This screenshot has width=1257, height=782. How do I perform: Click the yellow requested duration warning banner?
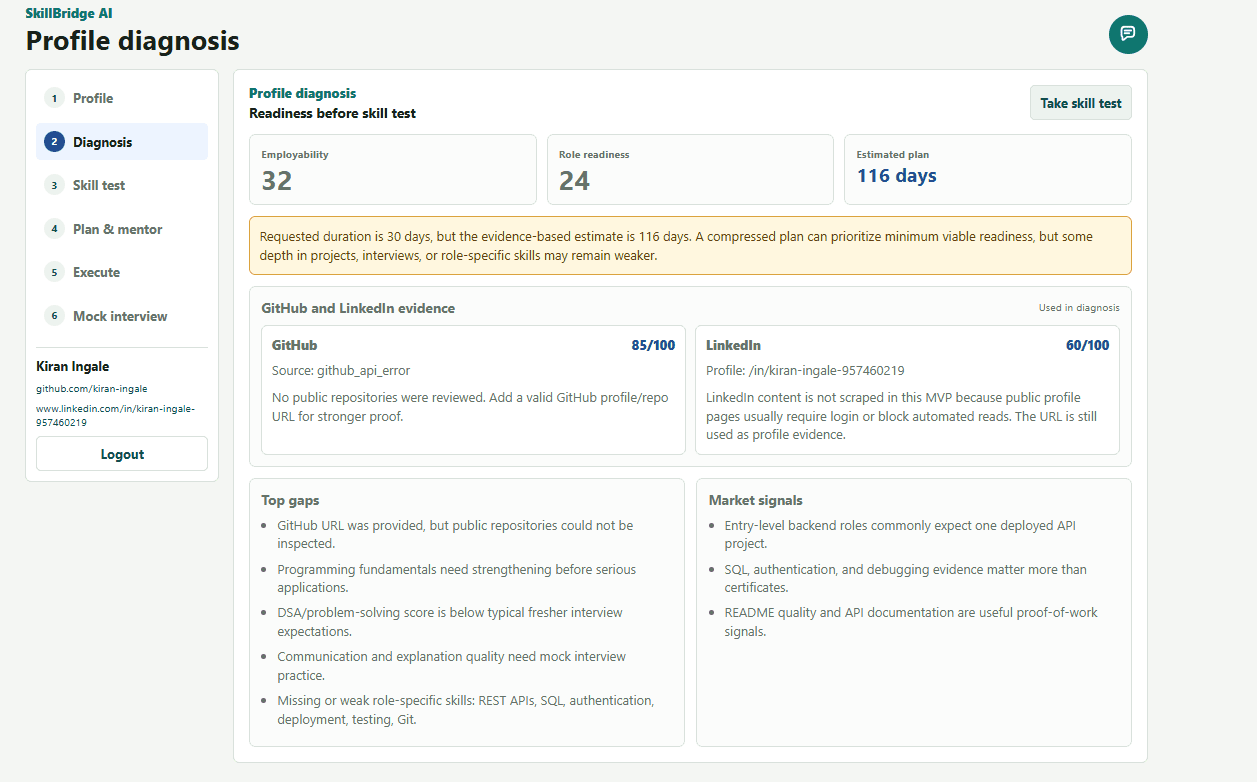(x=690, y=246)
